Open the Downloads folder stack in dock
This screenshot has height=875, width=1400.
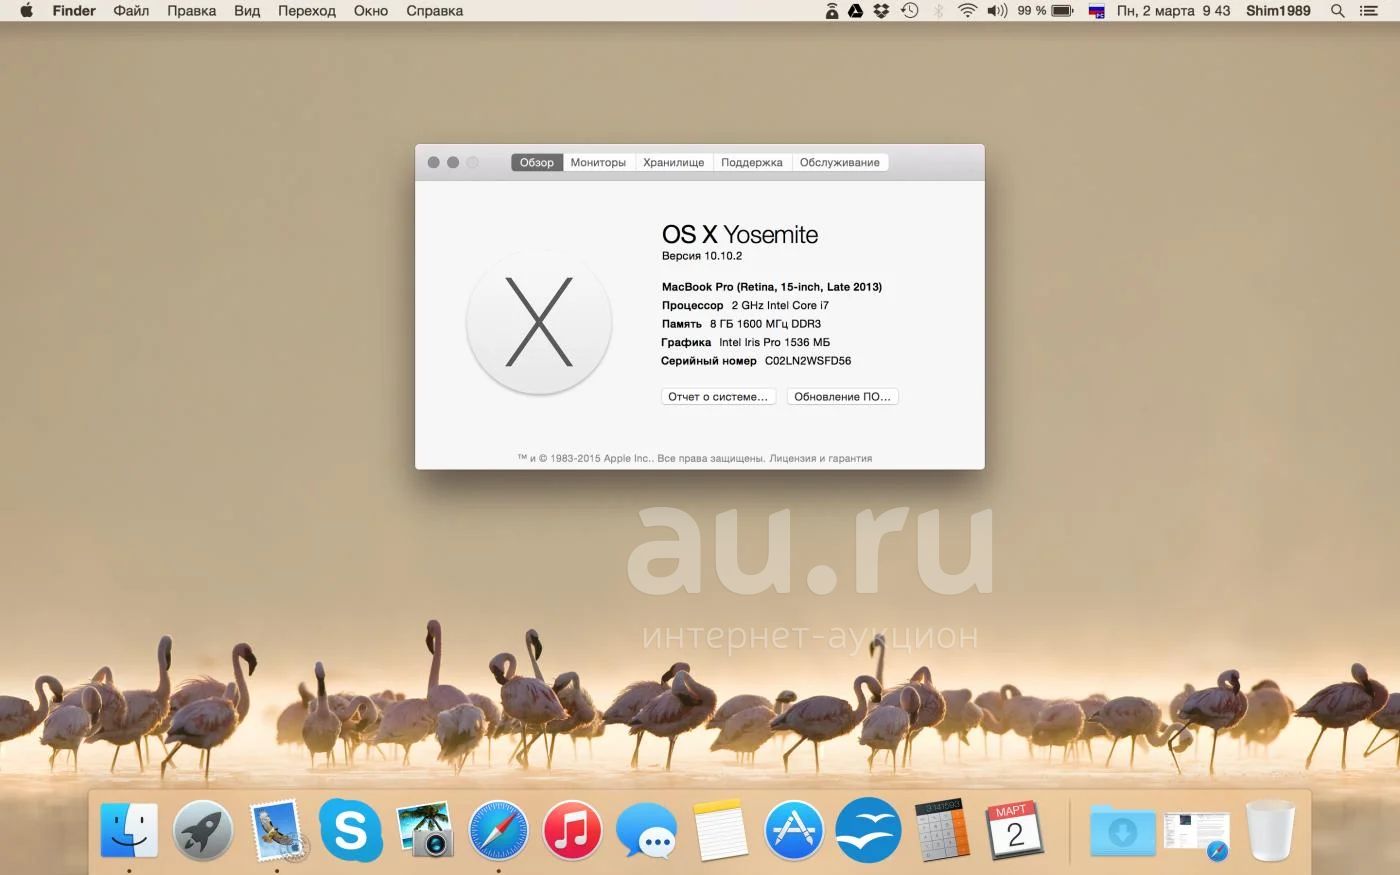[1122, 830]
